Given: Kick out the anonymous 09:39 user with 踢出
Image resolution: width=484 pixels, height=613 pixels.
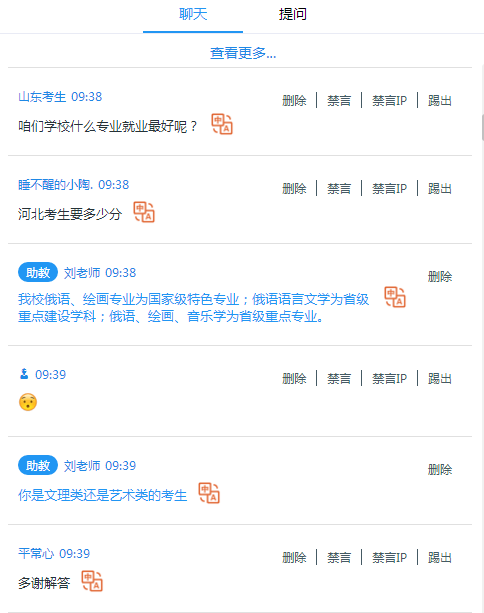Looking at the screenshot, I should (x=440, y=378).
